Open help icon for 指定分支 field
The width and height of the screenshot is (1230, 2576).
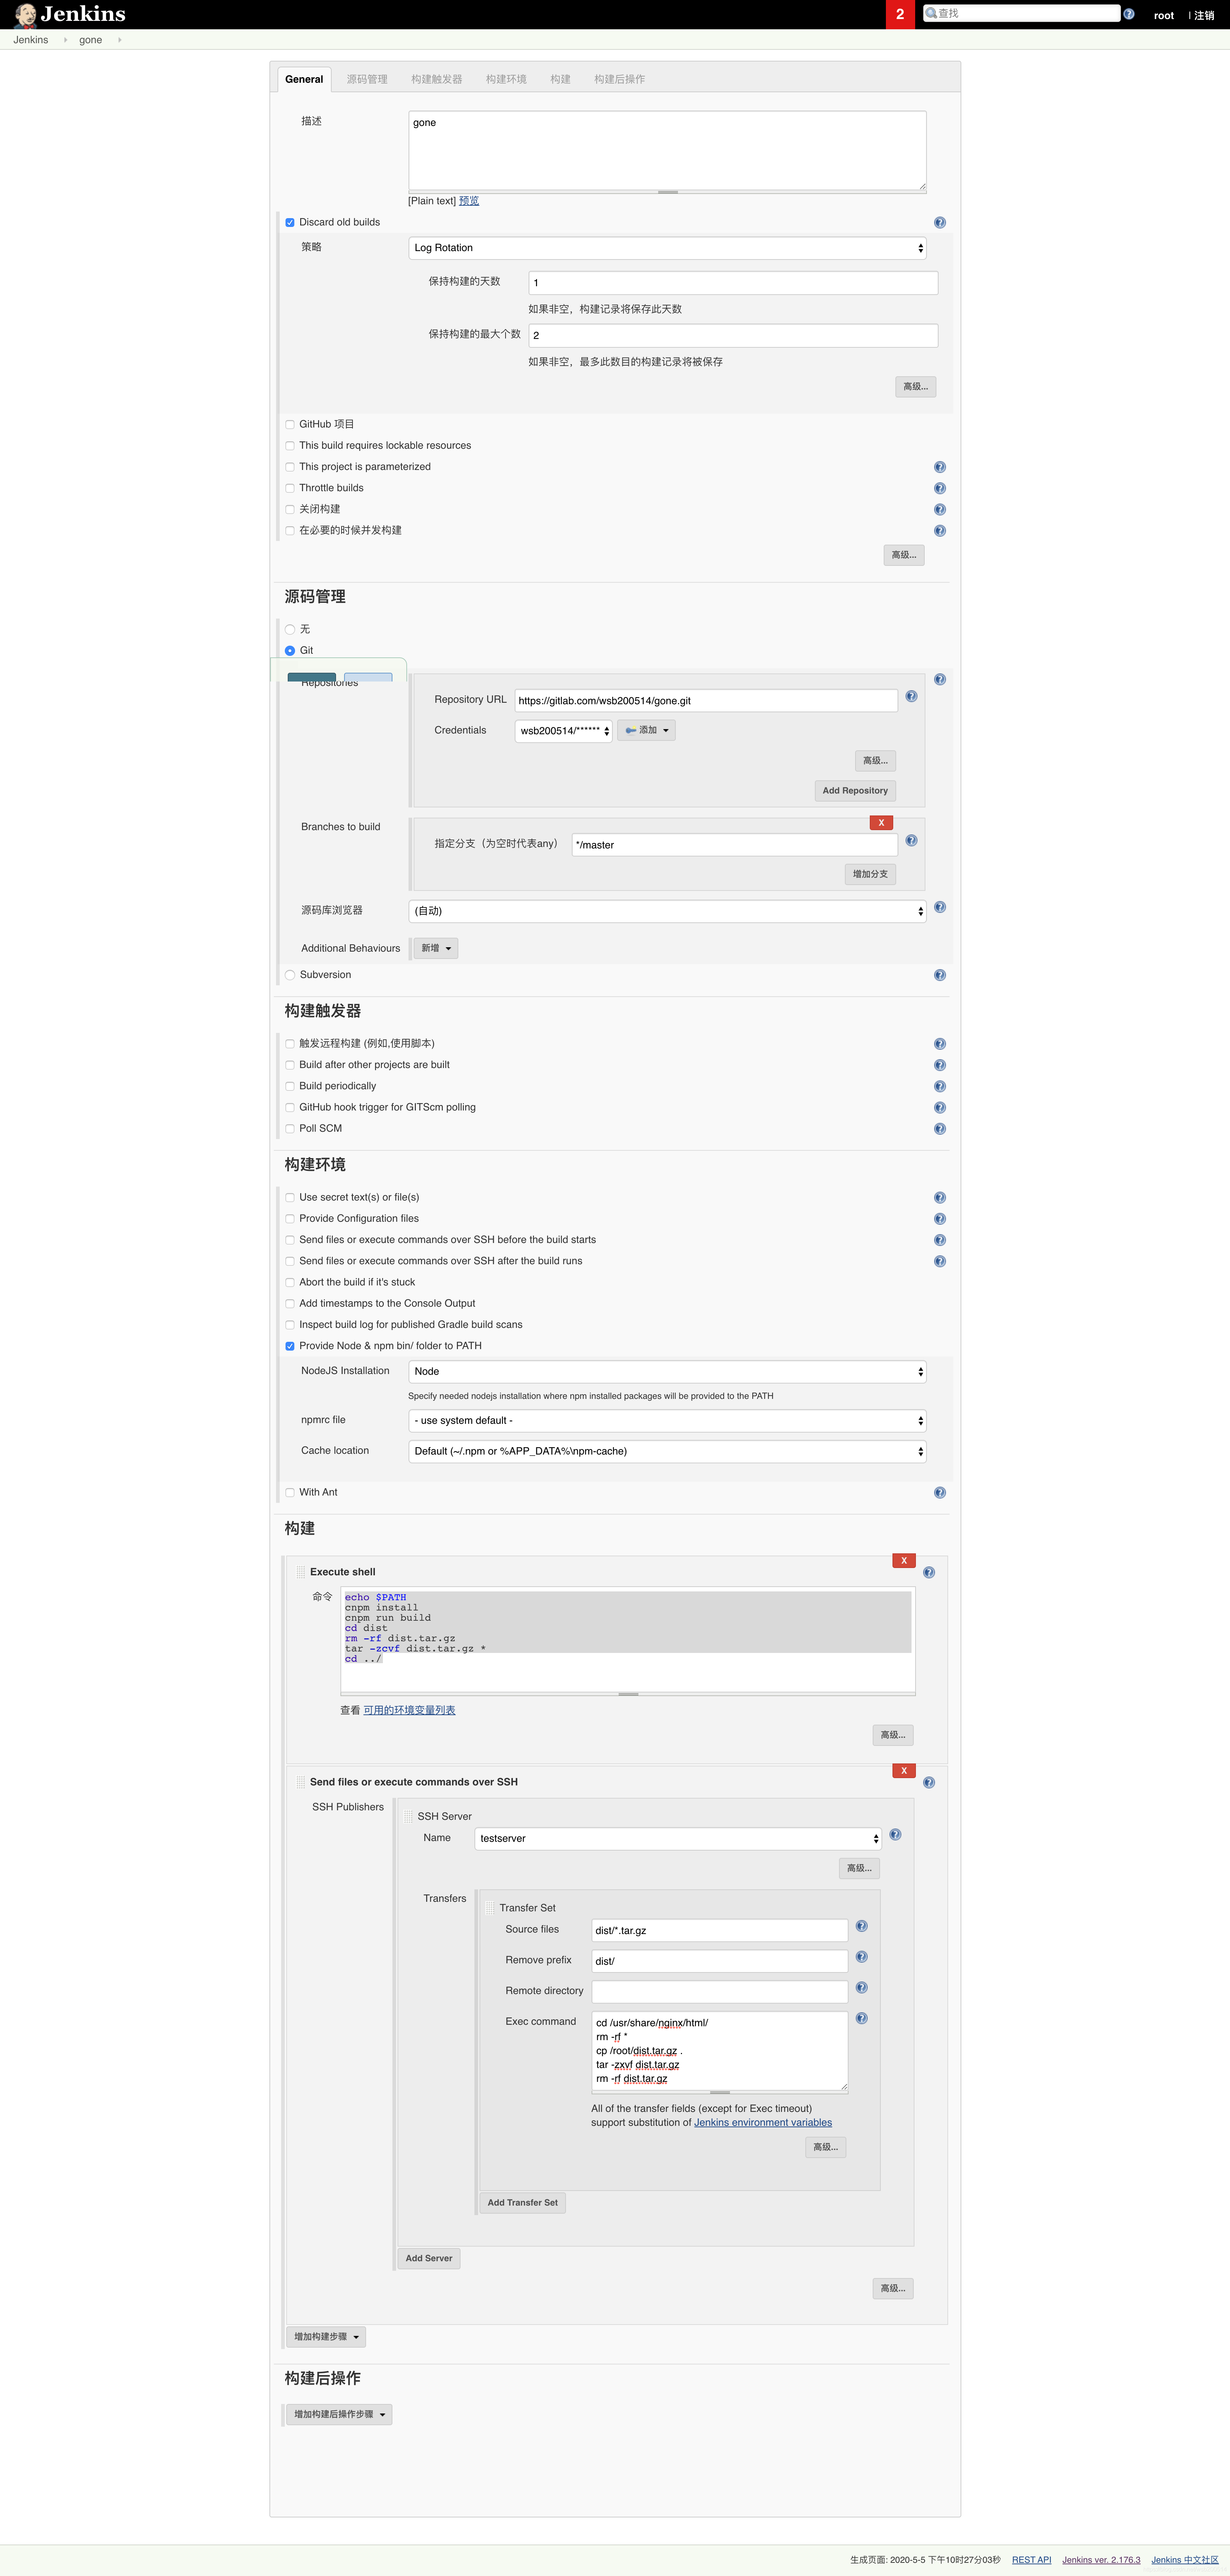911,841
